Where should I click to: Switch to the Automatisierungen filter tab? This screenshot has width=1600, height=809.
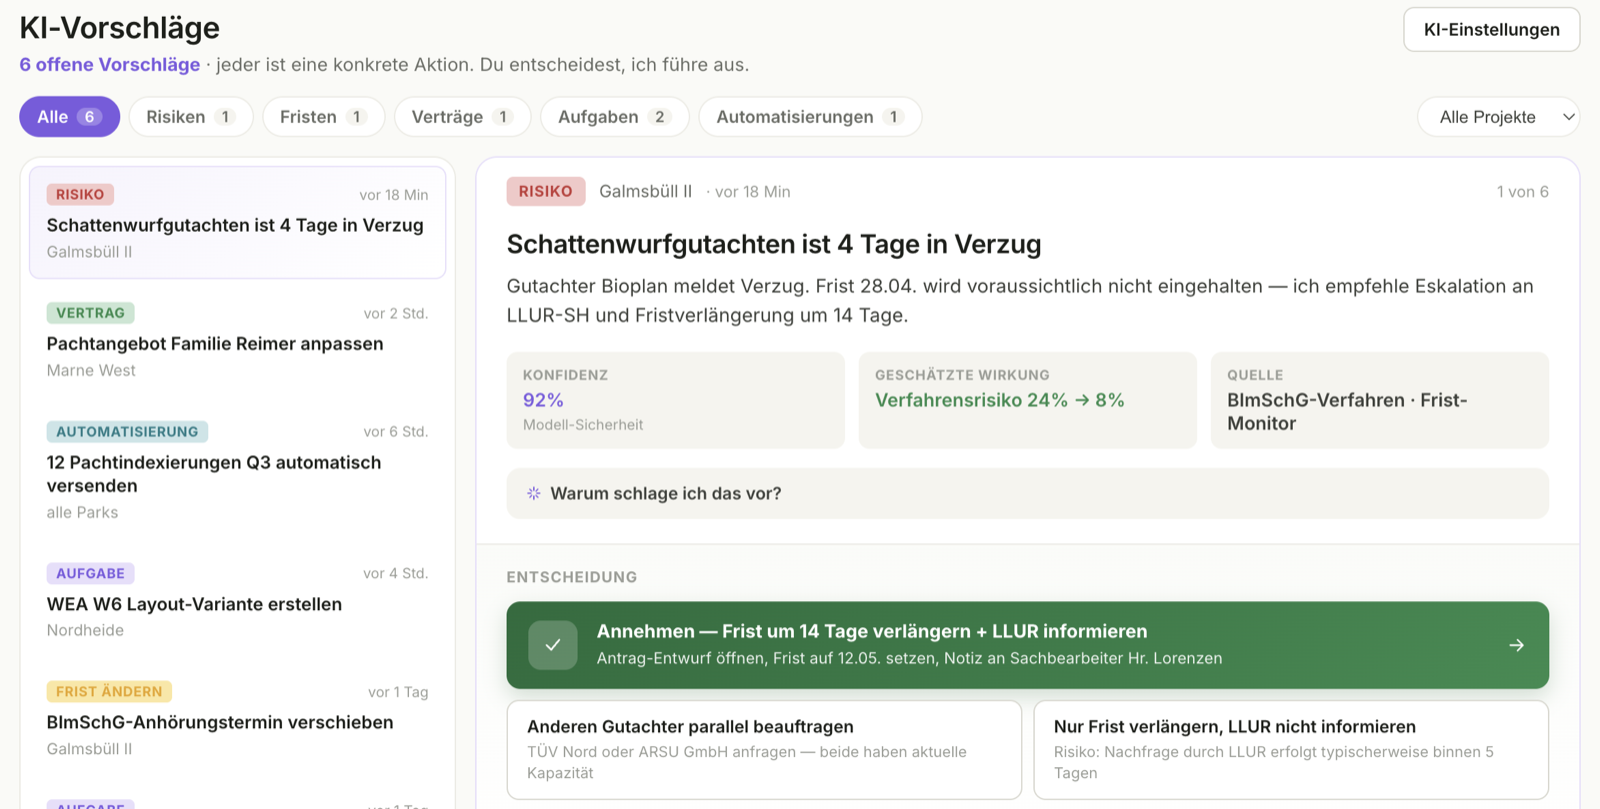pyautogui.click(x=810, y=117)
